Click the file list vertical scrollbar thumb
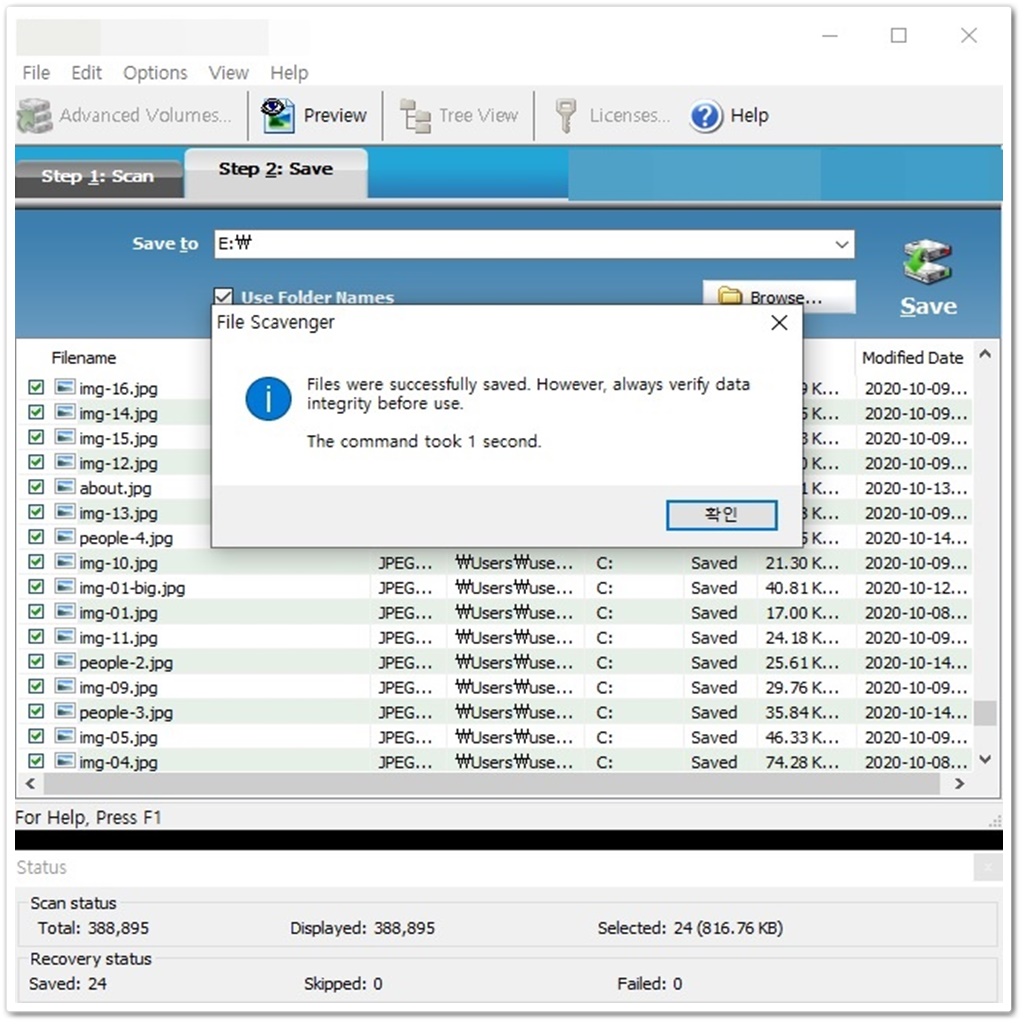 985,713
